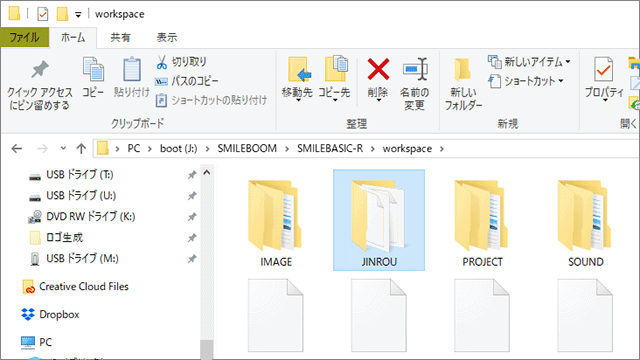640x360 pixels.
Task: Select blank file below PROJECT folder
Action: click(482, 315)
